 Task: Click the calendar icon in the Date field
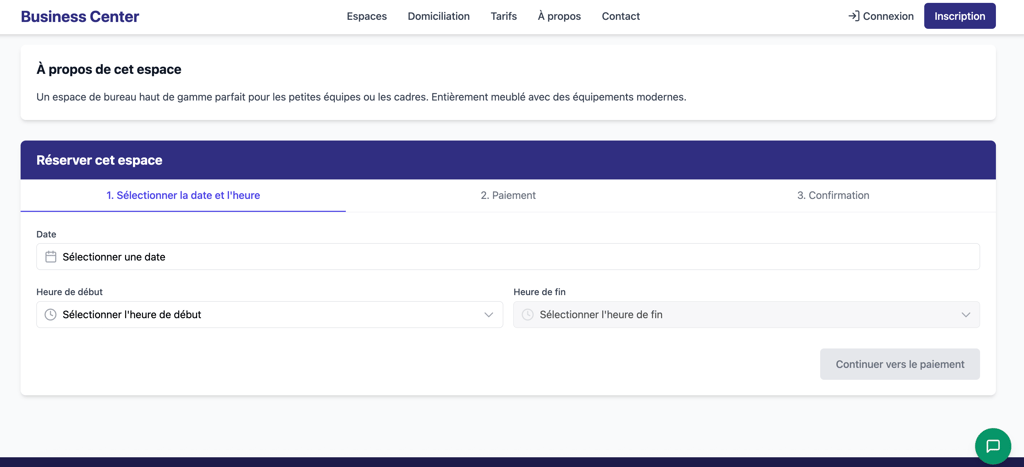[x=50, y=257]
